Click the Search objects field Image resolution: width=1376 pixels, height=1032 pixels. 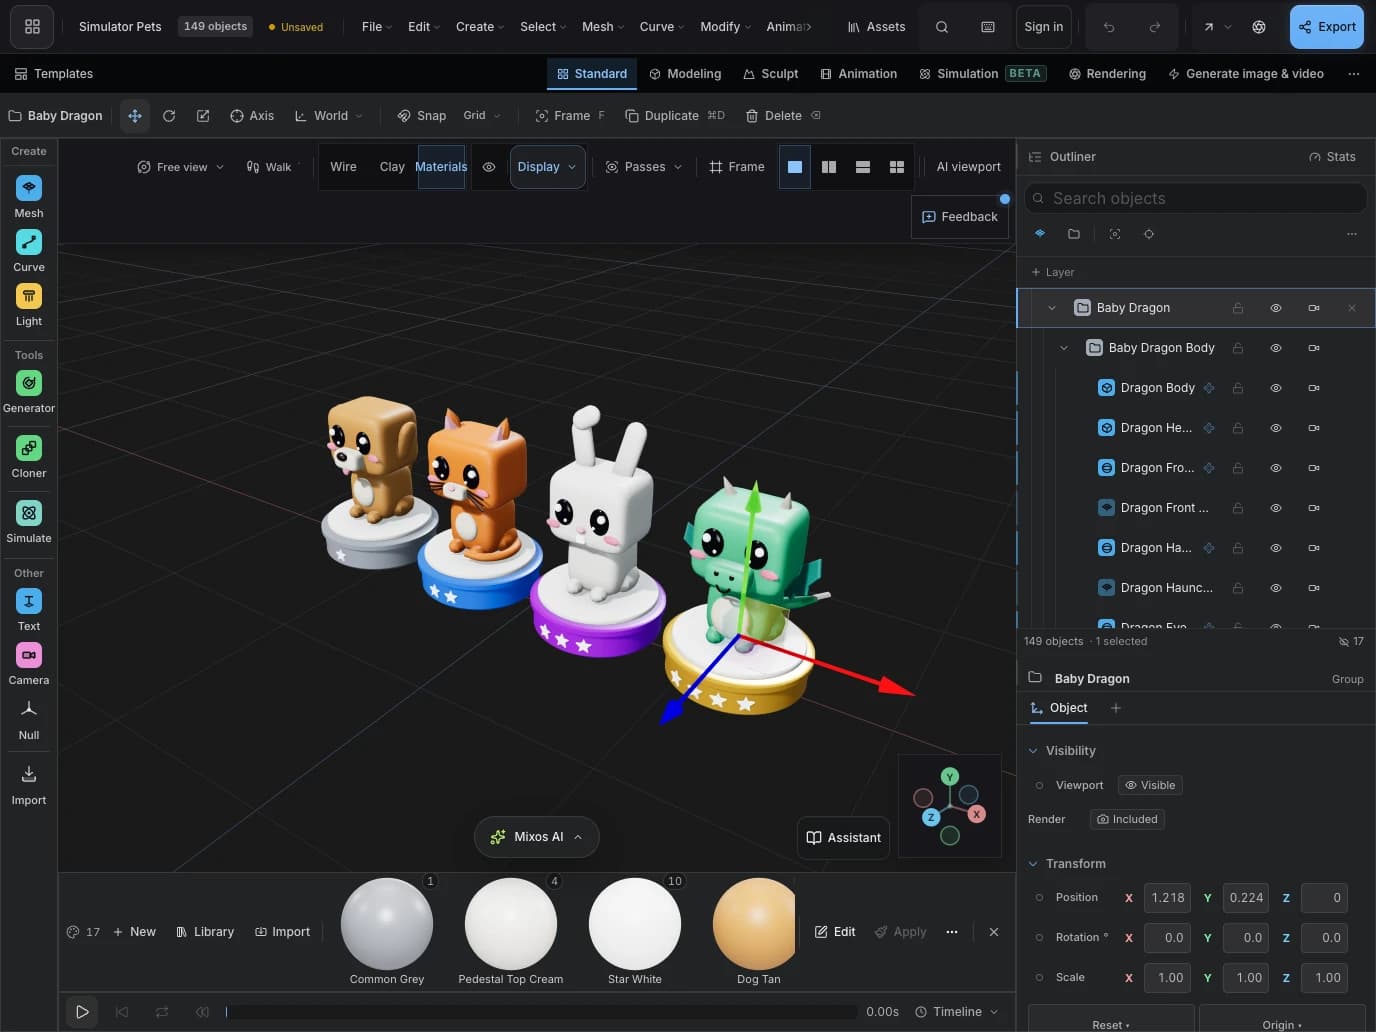1196,198
